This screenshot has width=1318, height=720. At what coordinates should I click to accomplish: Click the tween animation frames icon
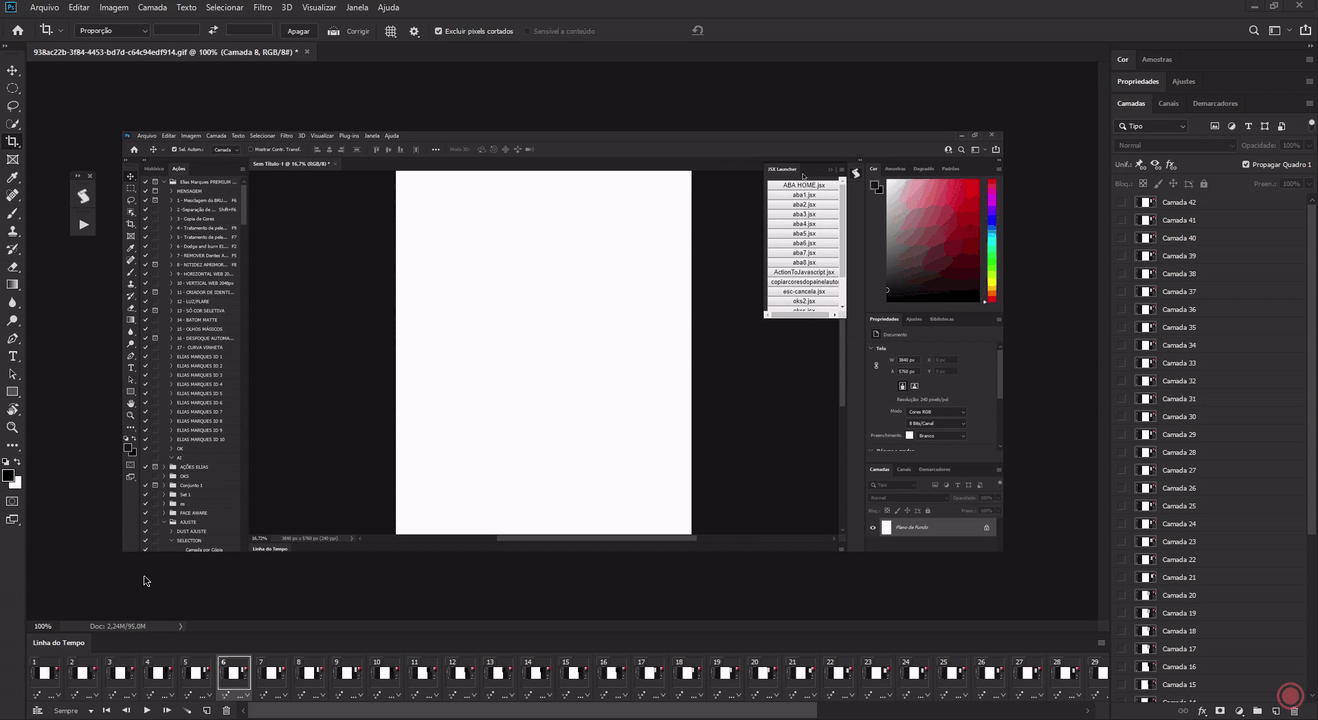point(187,710)
